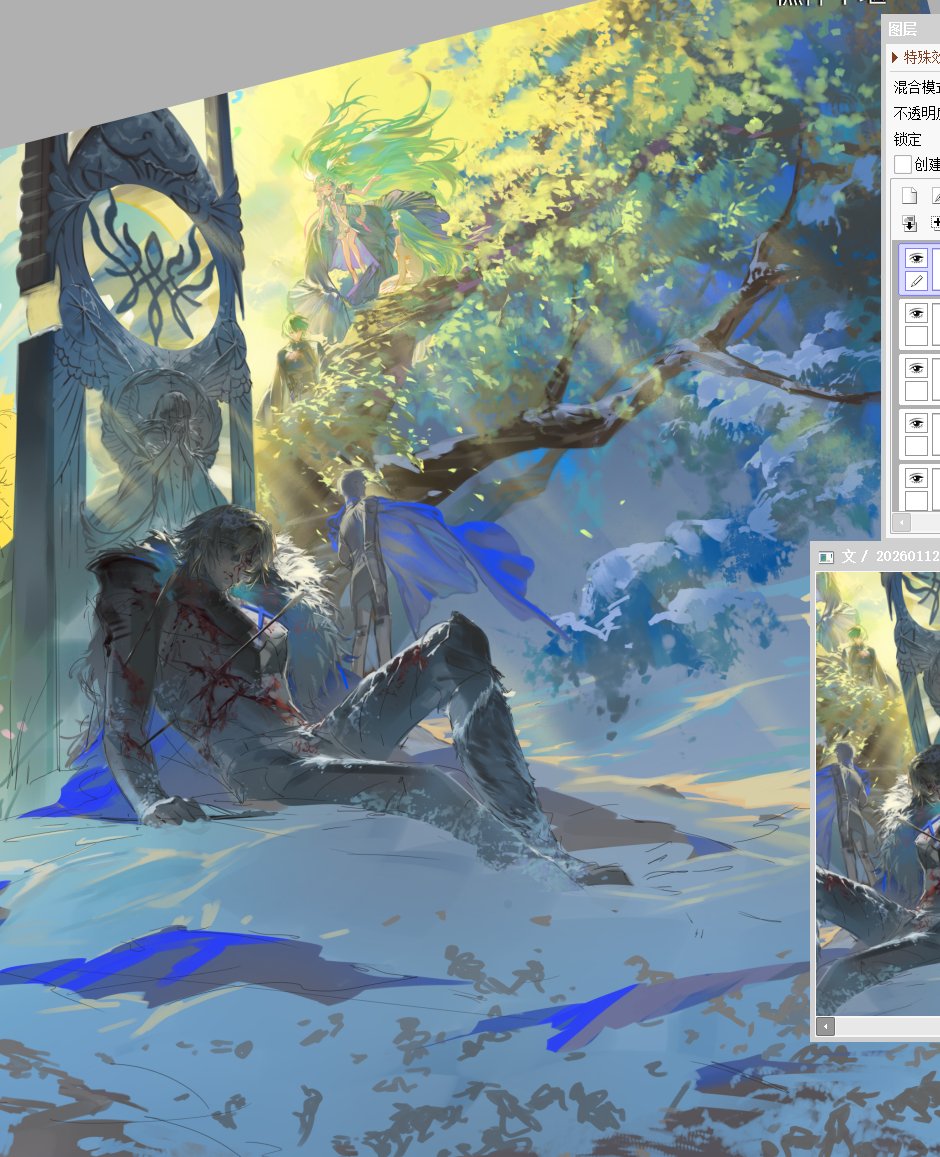Hide the selected top layer via eye
Image resolution: width=940 pixels, height=1157 pixels.
point(916,258)
